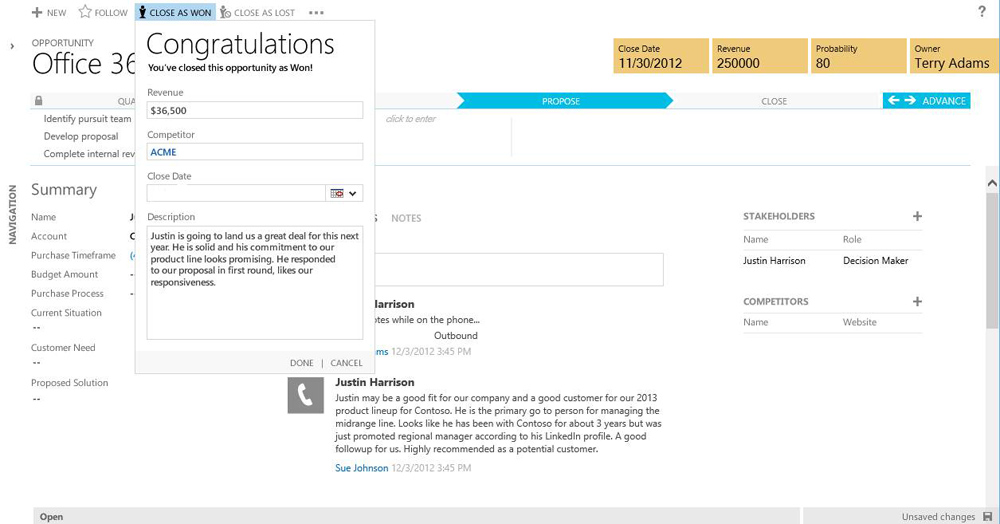Expand the left Navigation pane chevron
This screenshot has height=524, width=1000.
click(12, 46)
